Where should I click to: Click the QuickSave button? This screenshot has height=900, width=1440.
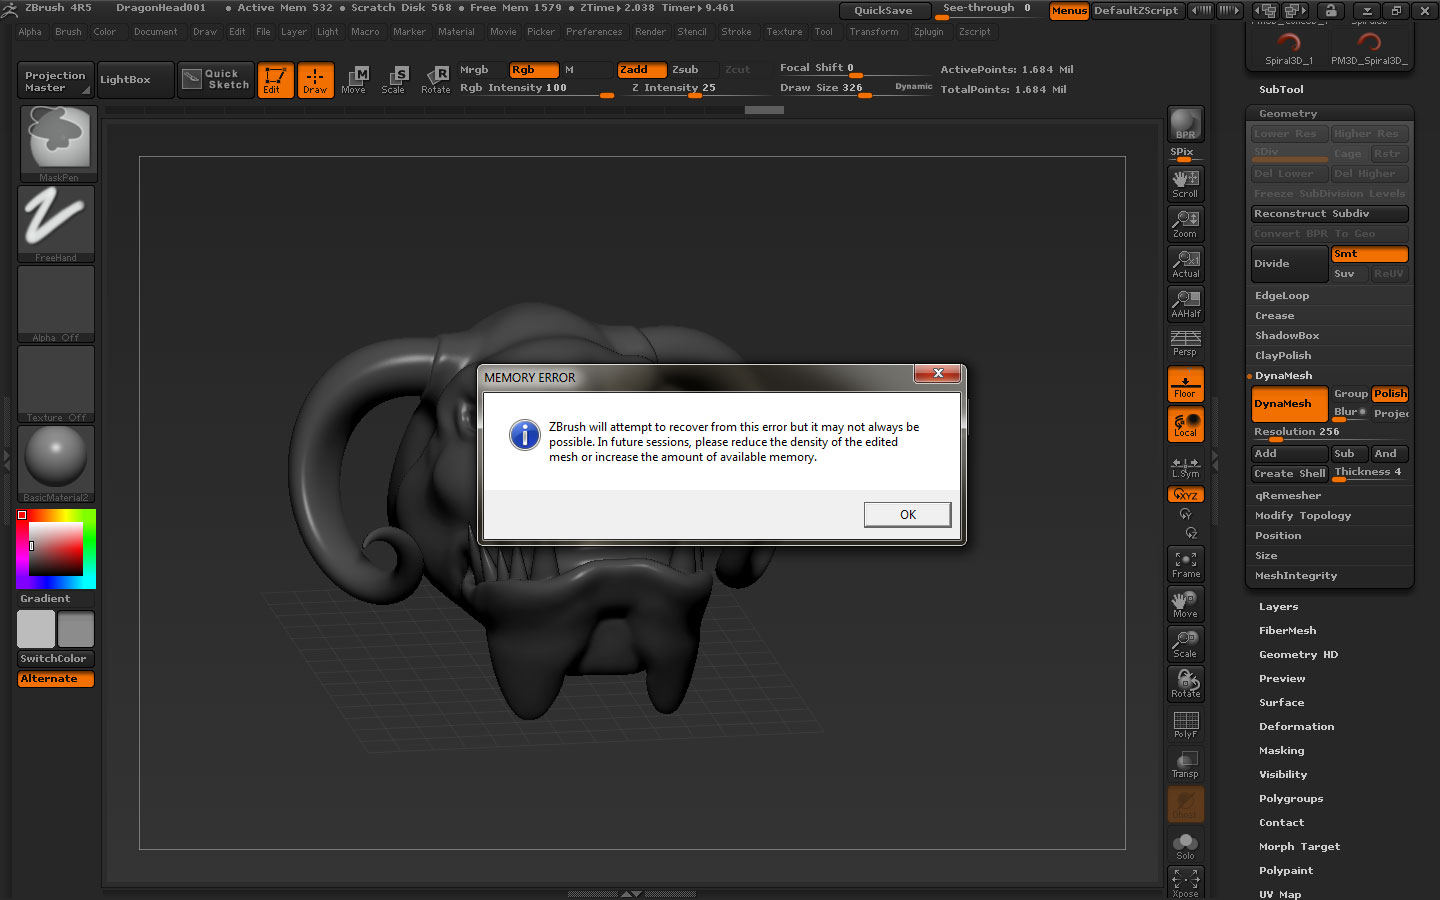point(883,10)
